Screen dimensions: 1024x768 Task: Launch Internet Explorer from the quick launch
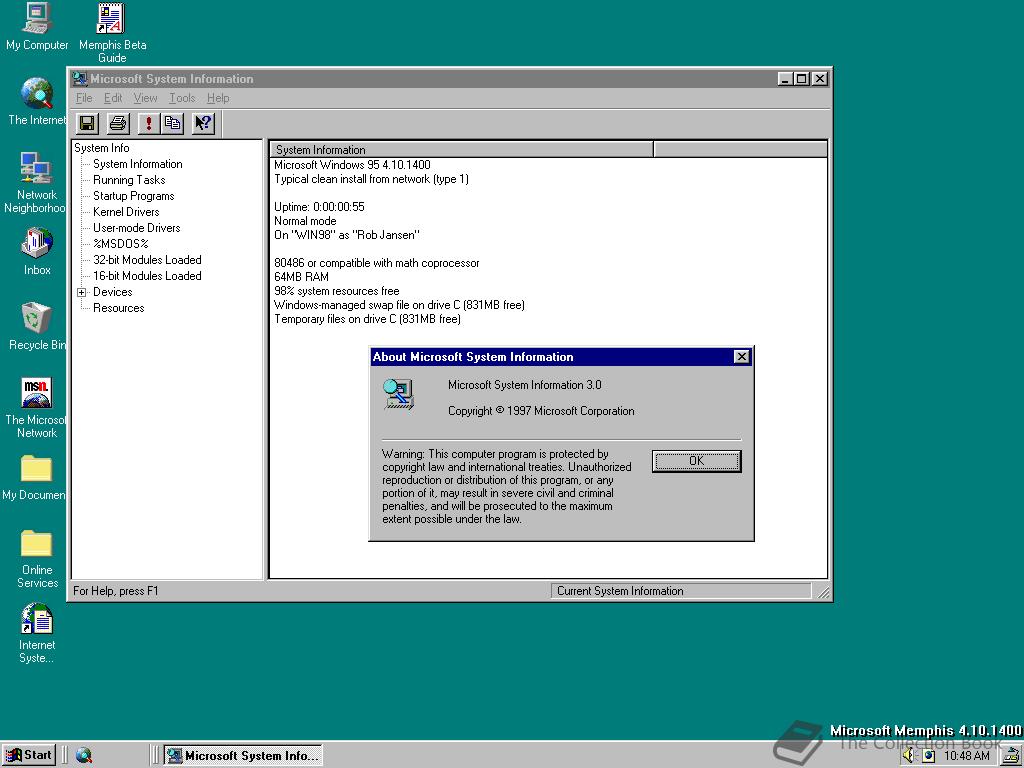84,756
